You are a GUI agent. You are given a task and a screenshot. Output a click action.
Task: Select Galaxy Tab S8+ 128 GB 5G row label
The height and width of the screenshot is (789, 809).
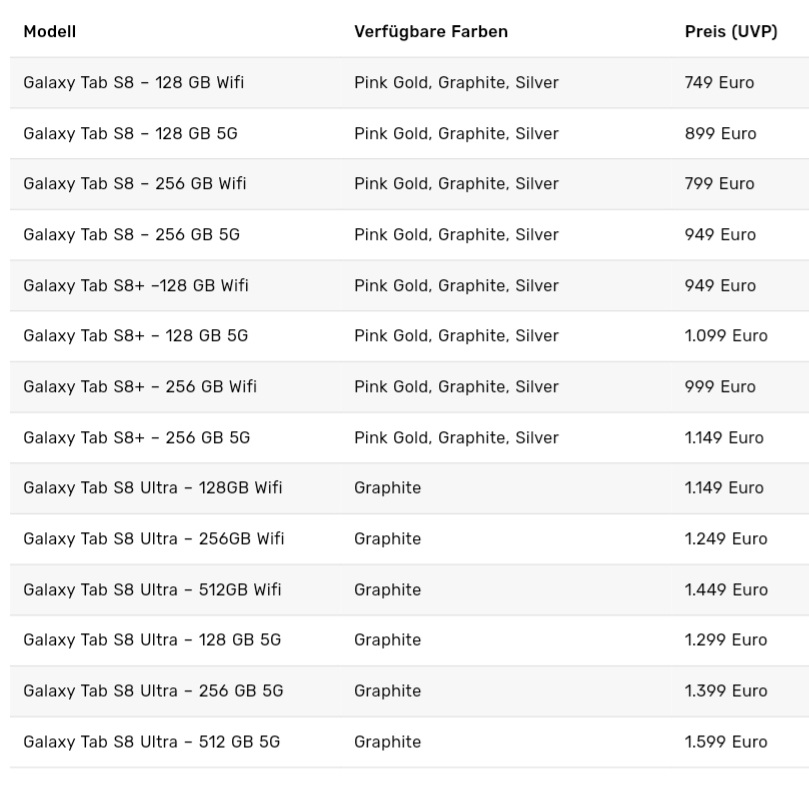135,336
